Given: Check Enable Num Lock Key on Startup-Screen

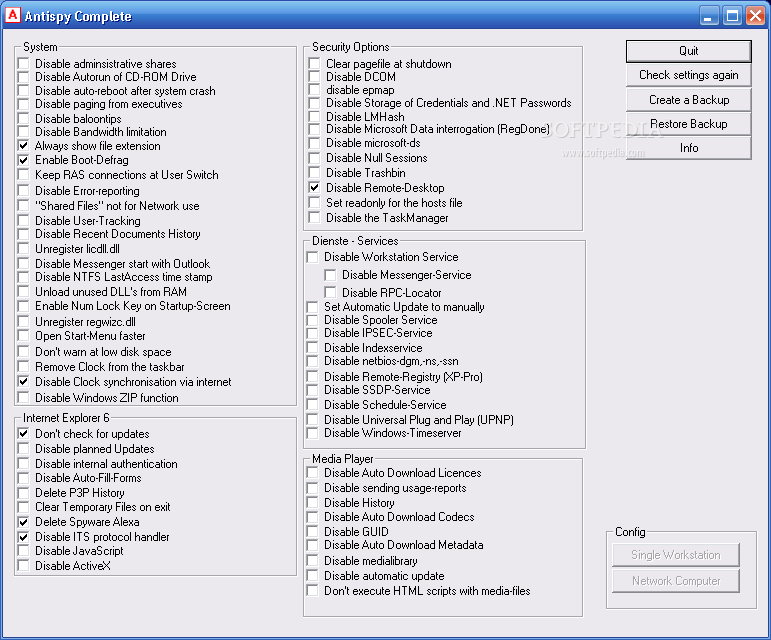Looking at the screenshot, I should (x=23, y=306).
